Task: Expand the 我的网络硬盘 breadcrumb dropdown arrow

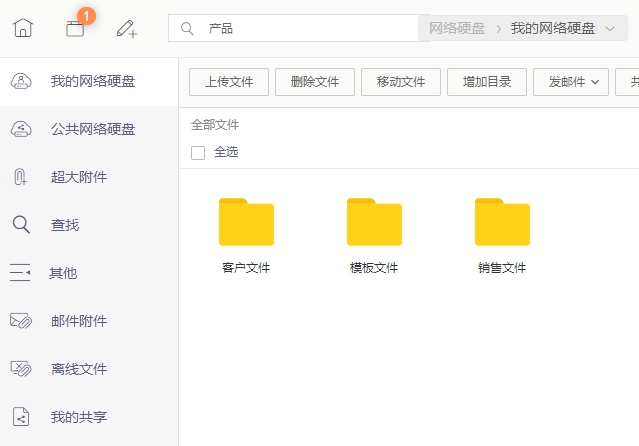Action: [x=611, y=29]
